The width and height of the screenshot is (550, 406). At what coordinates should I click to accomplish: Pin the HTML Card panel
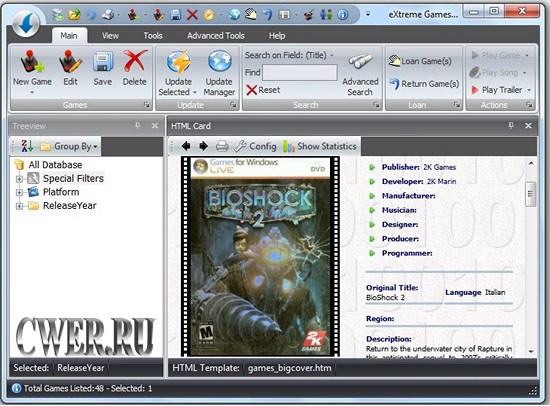(x=511, y=126)
